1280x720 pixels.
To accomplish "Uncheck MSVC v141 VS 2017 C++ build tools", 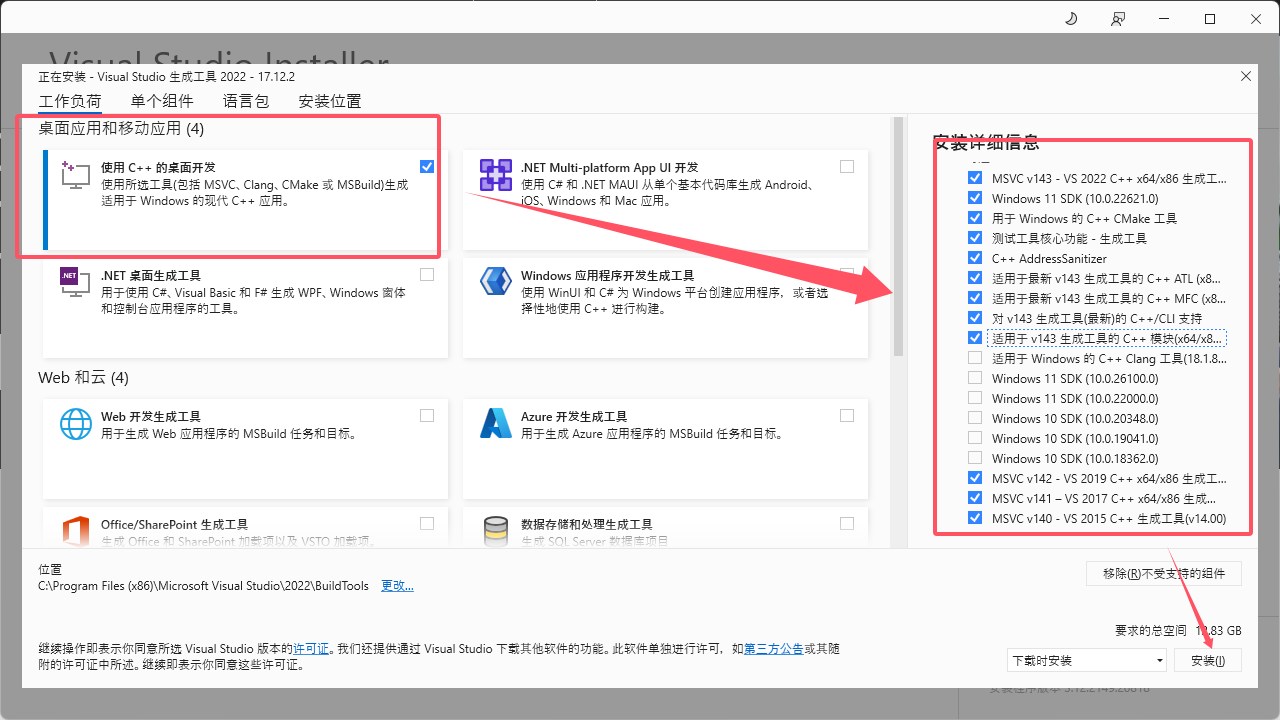I will [x=975, y=498].
